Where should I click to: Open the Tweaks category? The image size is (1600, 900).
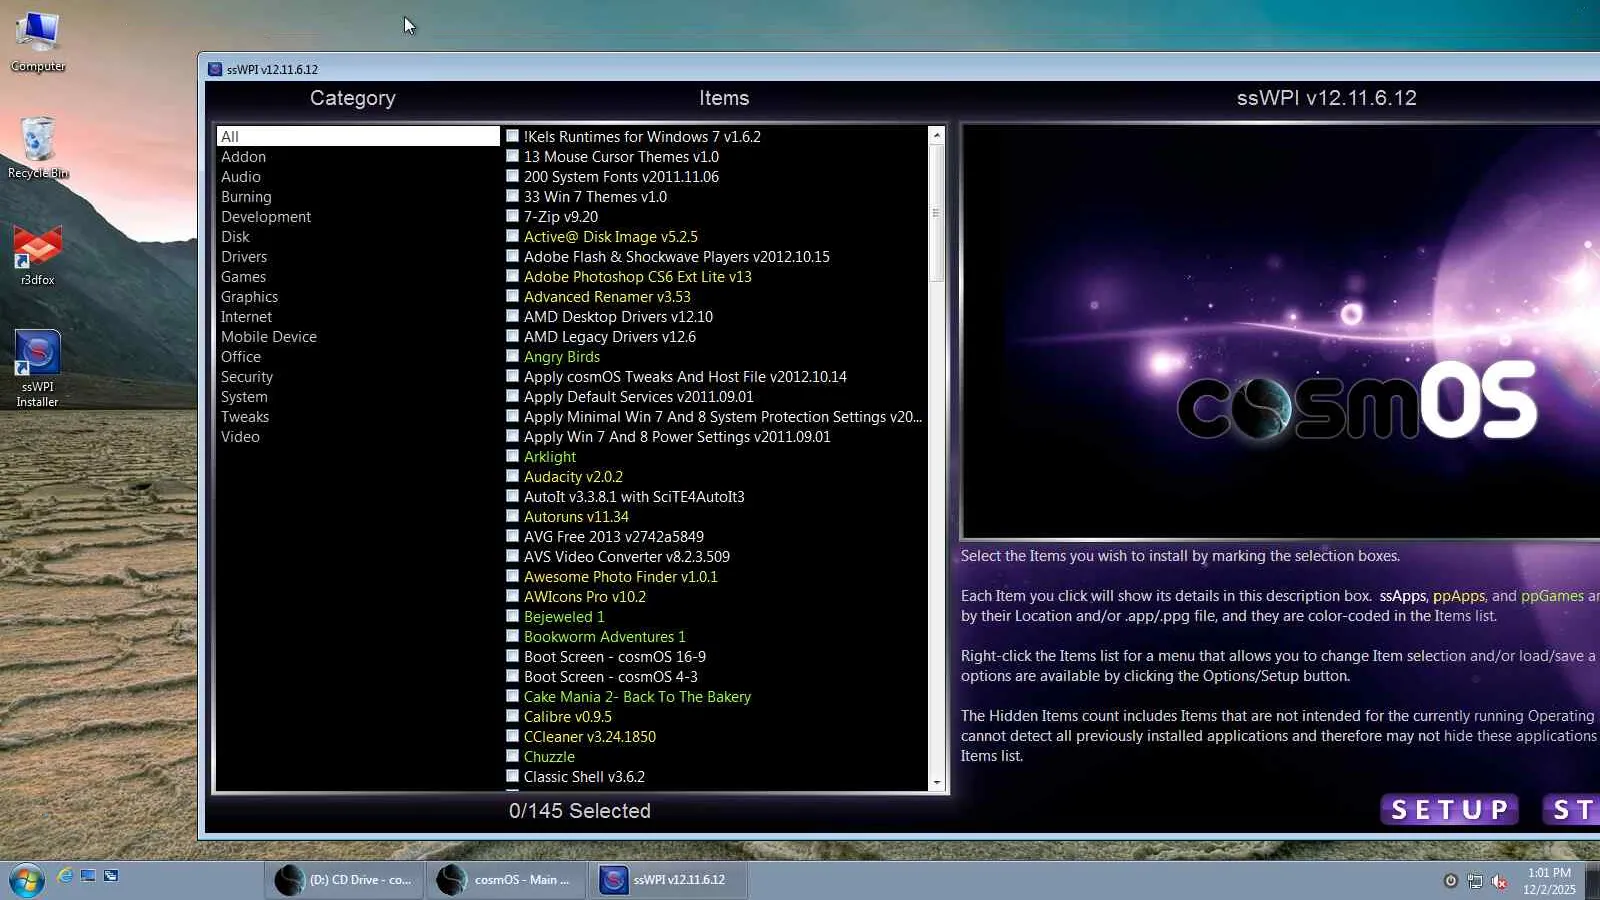pyautogui.click(x=358, y=416)
